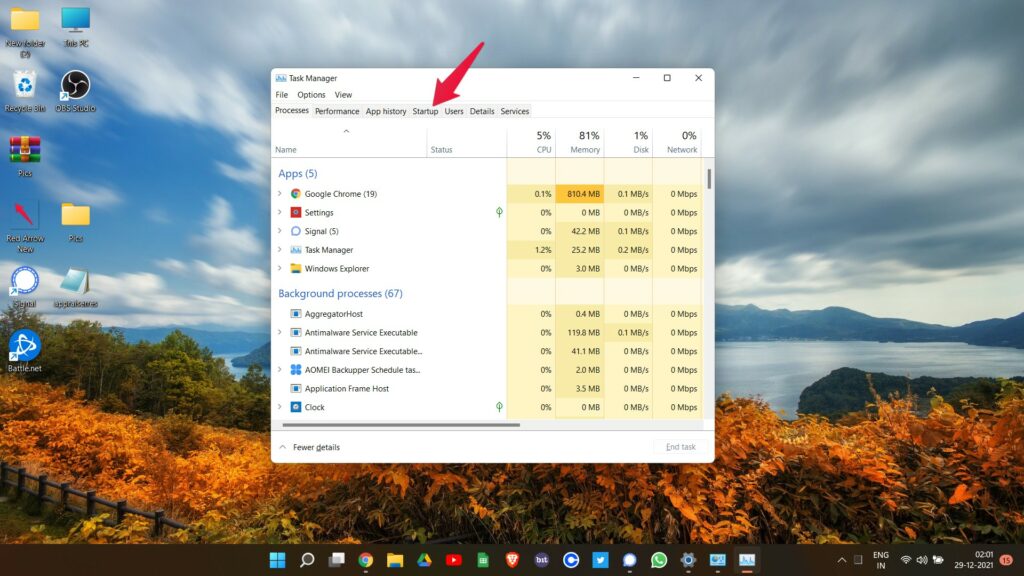This screenshot has height=576, width=1024.
Task: Expand the Google Chrome process group
Action: tap(279, 193)
